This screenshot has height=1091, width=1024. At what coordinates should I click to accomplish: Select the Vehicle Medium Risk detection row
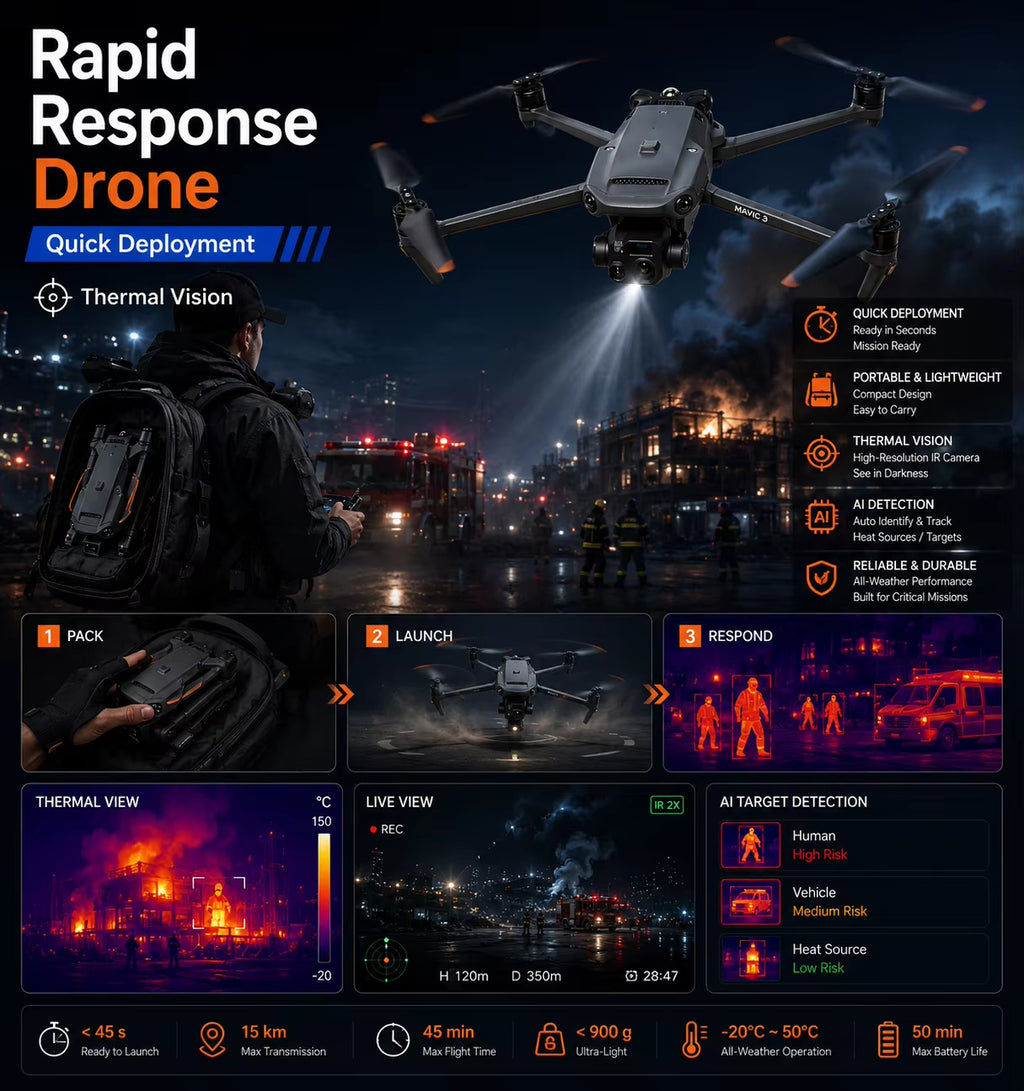(854, 902)
